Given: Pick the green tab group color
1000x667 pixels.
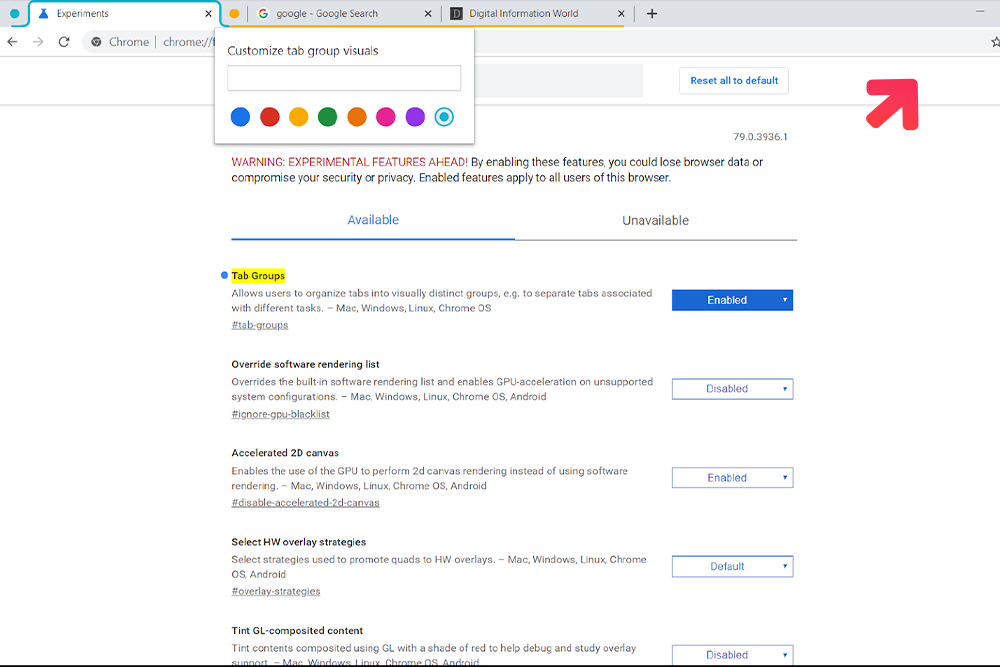Looking at the screenshot, I should pyautogui.click(x=327, y=117).
